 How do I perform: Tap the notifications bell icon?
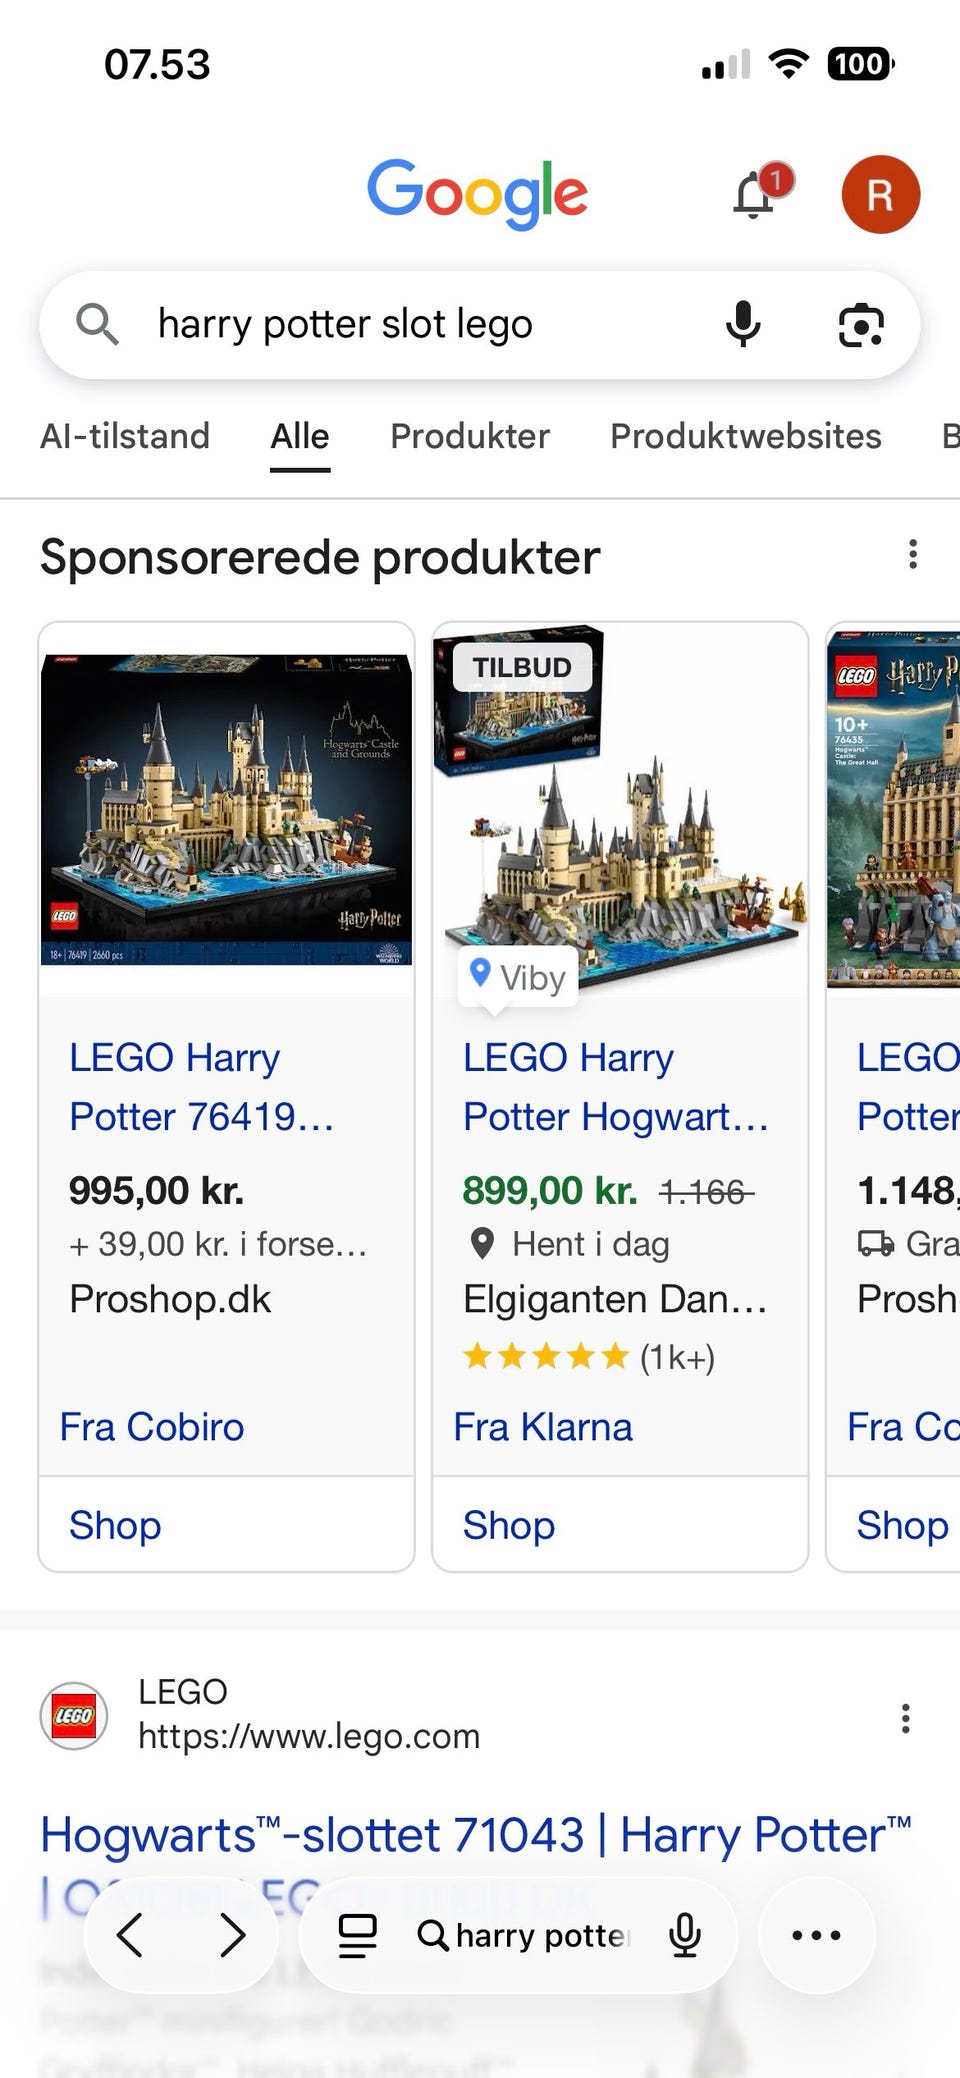coord(755,194)
